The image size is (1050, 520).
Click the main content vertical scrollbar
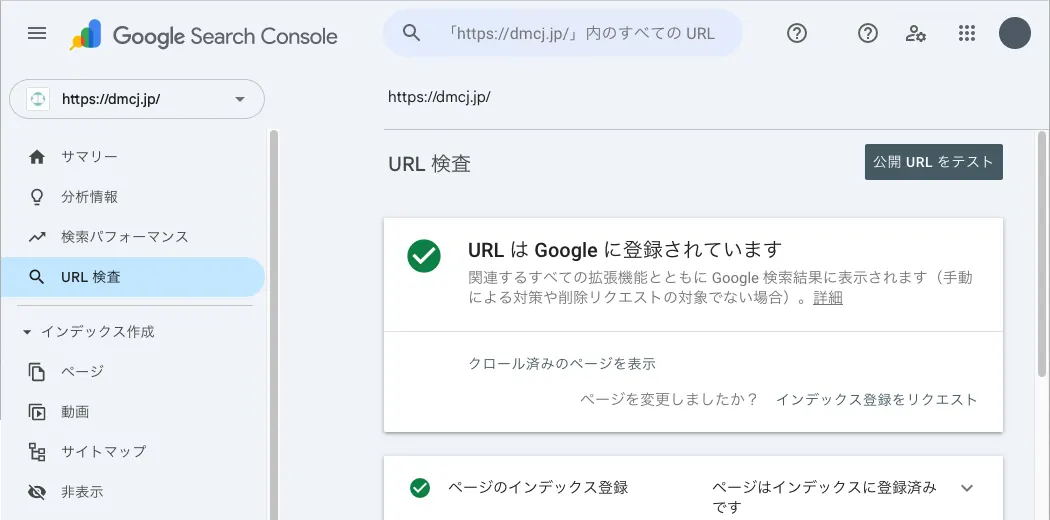tap(1041, 254)
